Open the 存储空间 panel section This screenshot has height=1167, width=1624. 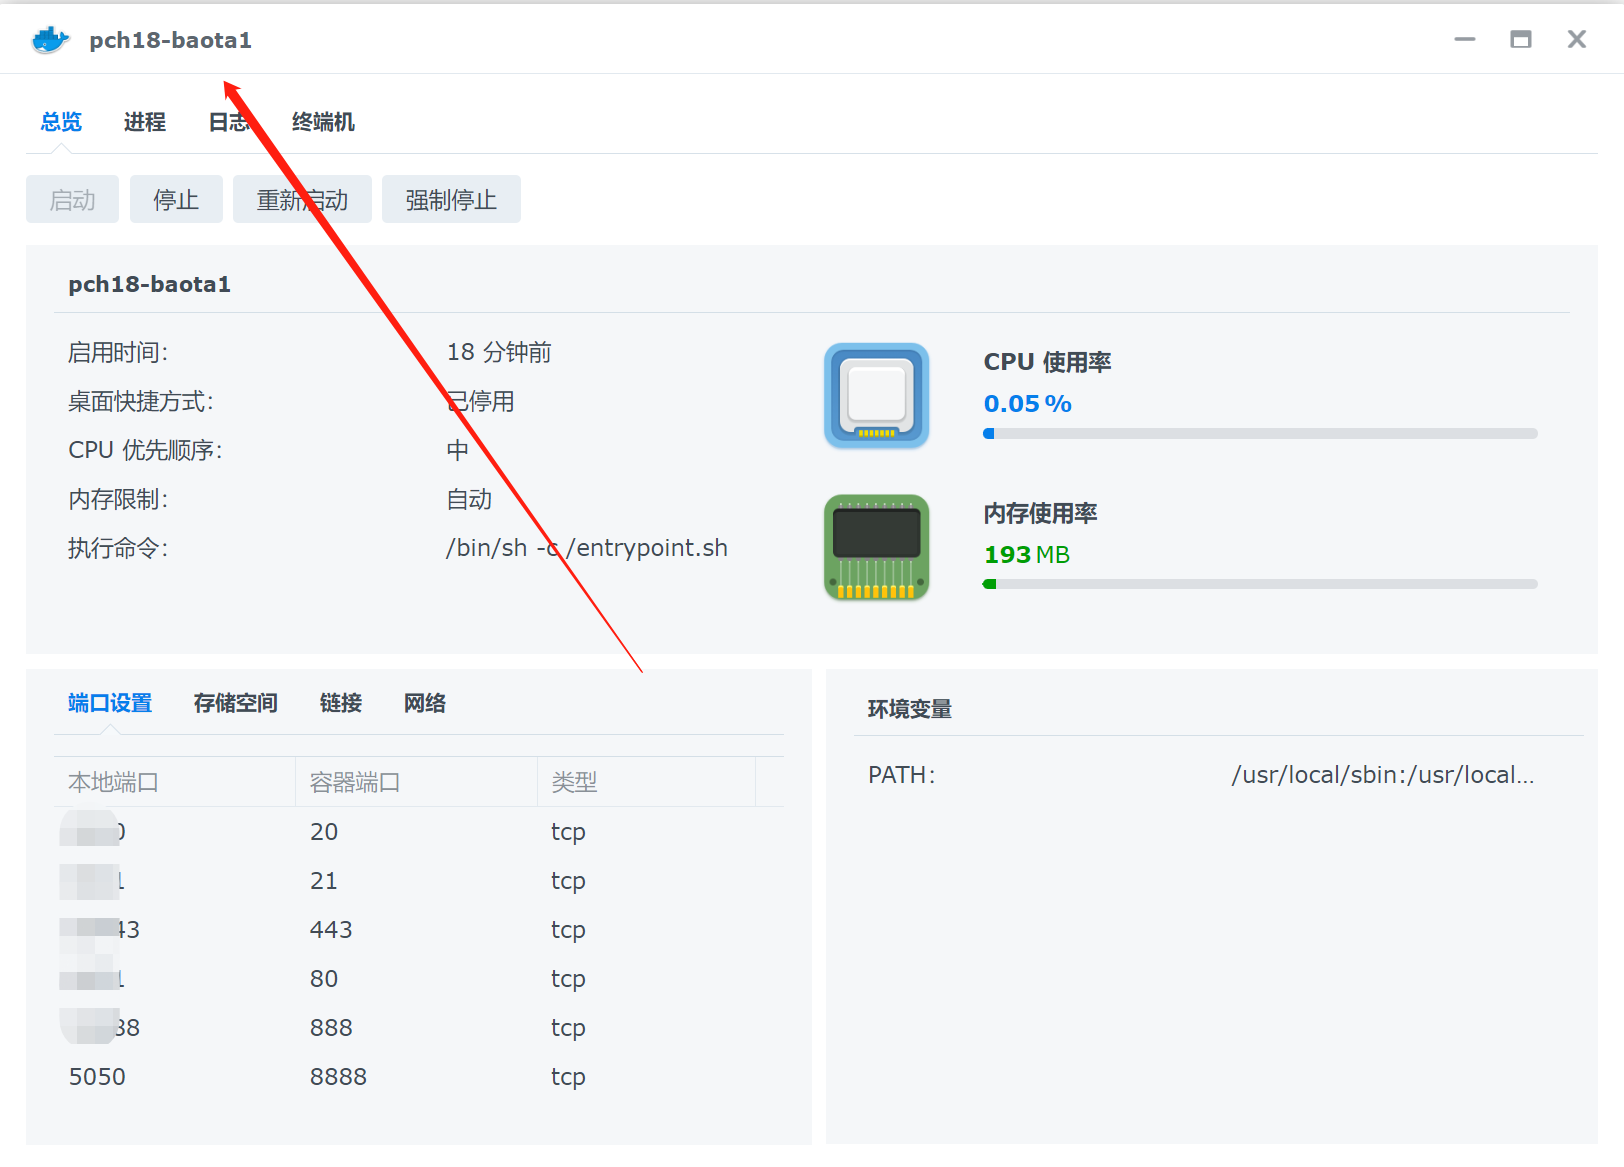click(x=234, y=702)
